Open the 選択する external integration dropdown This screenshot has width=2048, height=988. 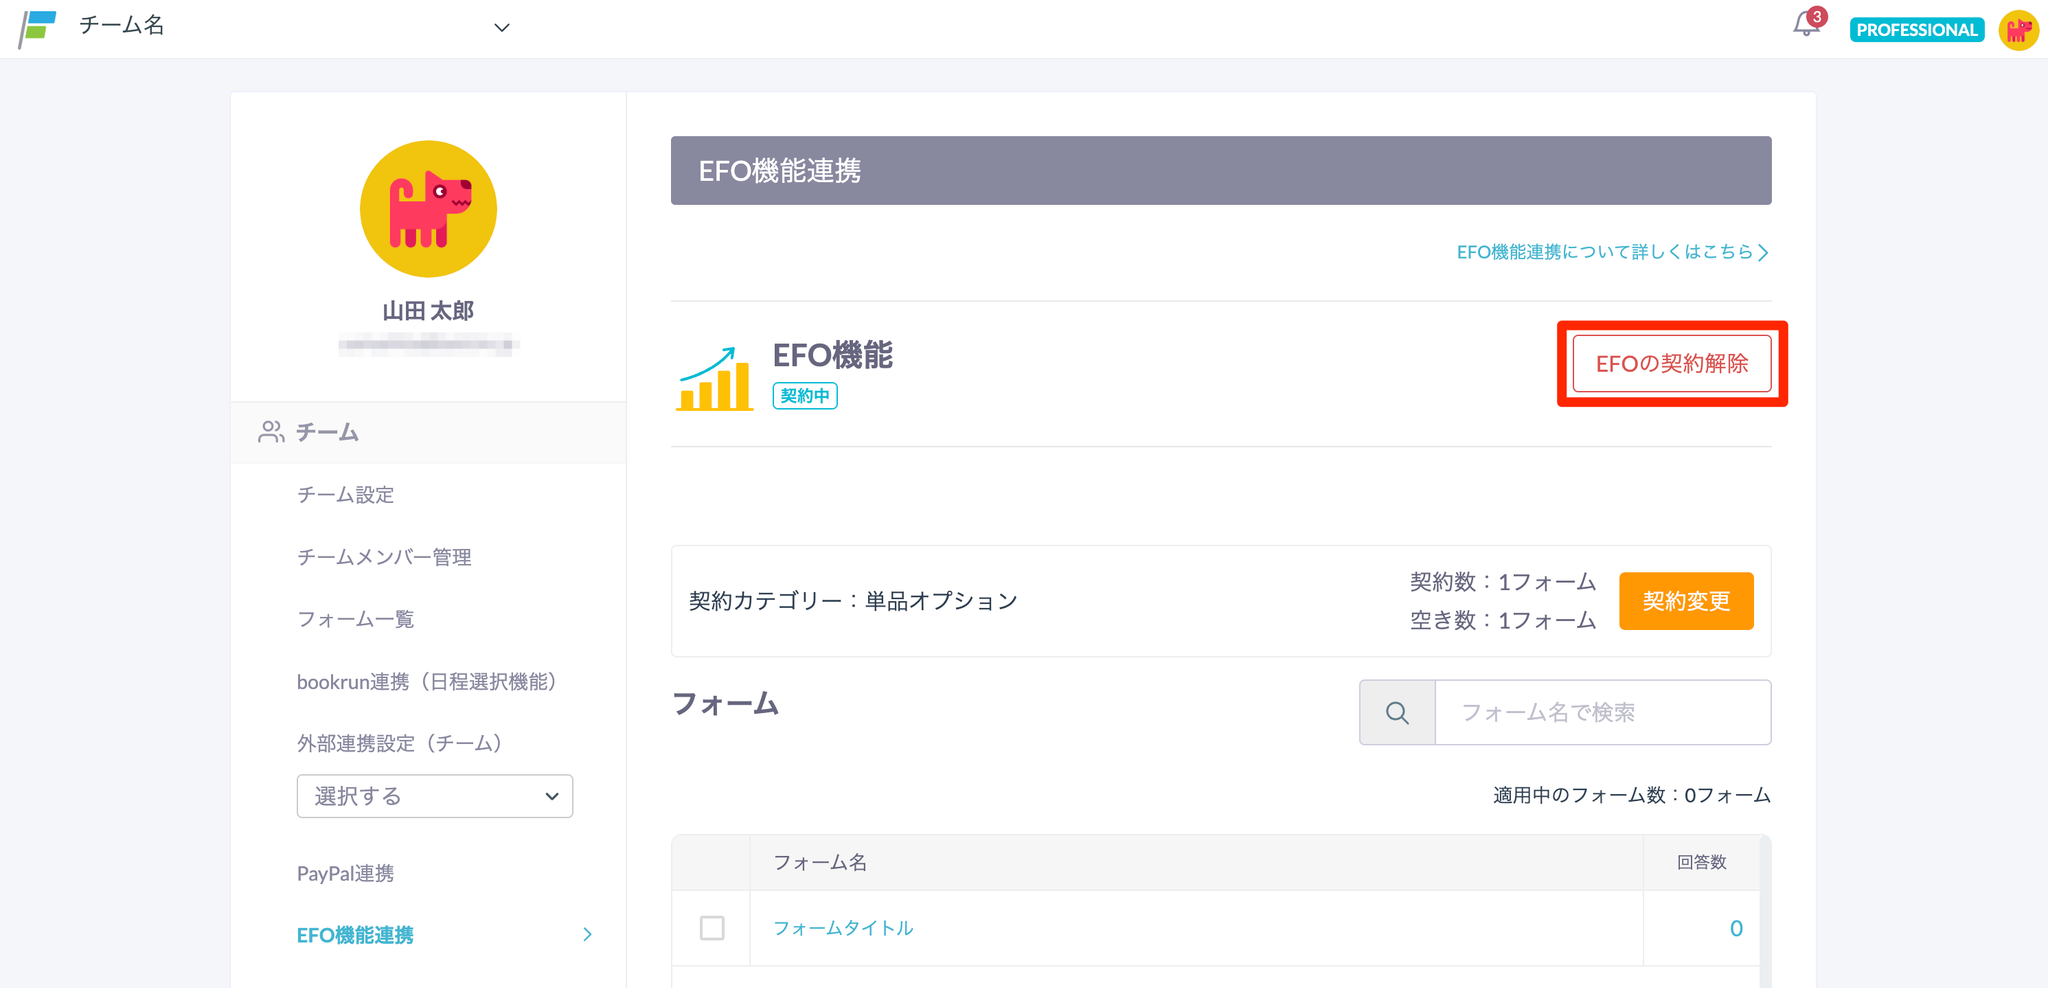[434, 796]
